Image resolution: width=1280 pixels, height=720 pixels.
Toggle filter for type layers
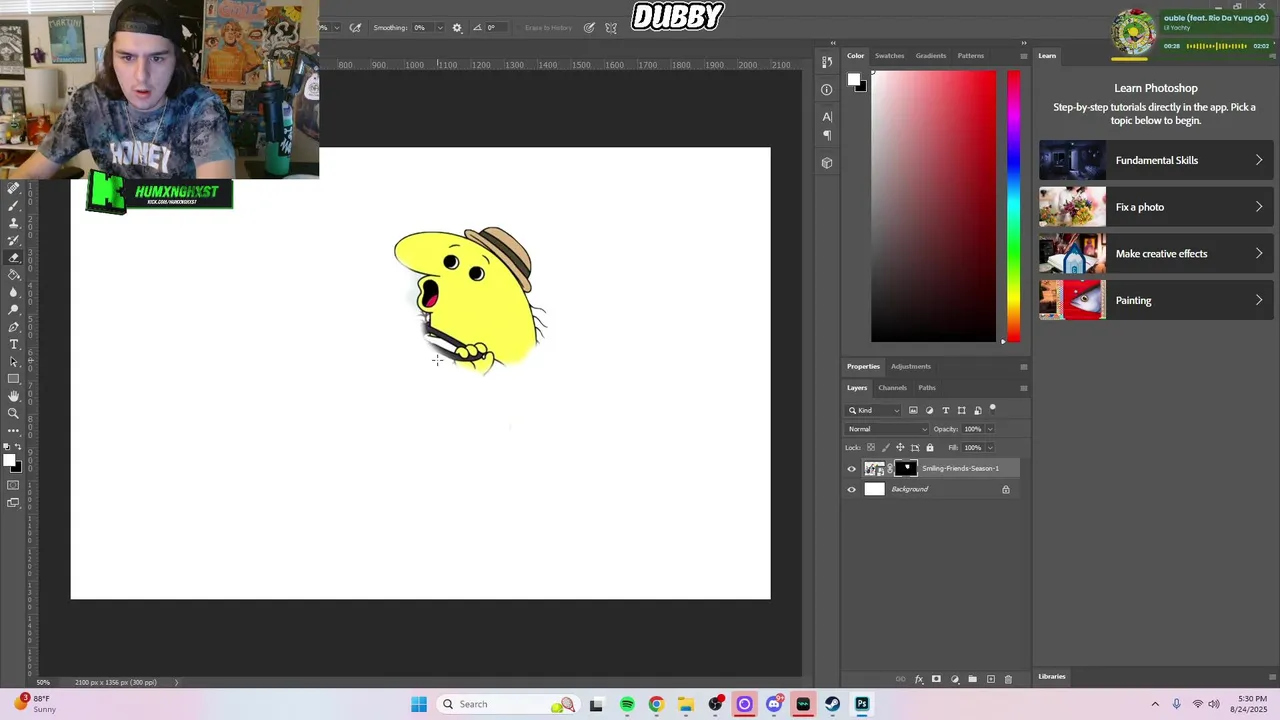[x=945, y=410]
